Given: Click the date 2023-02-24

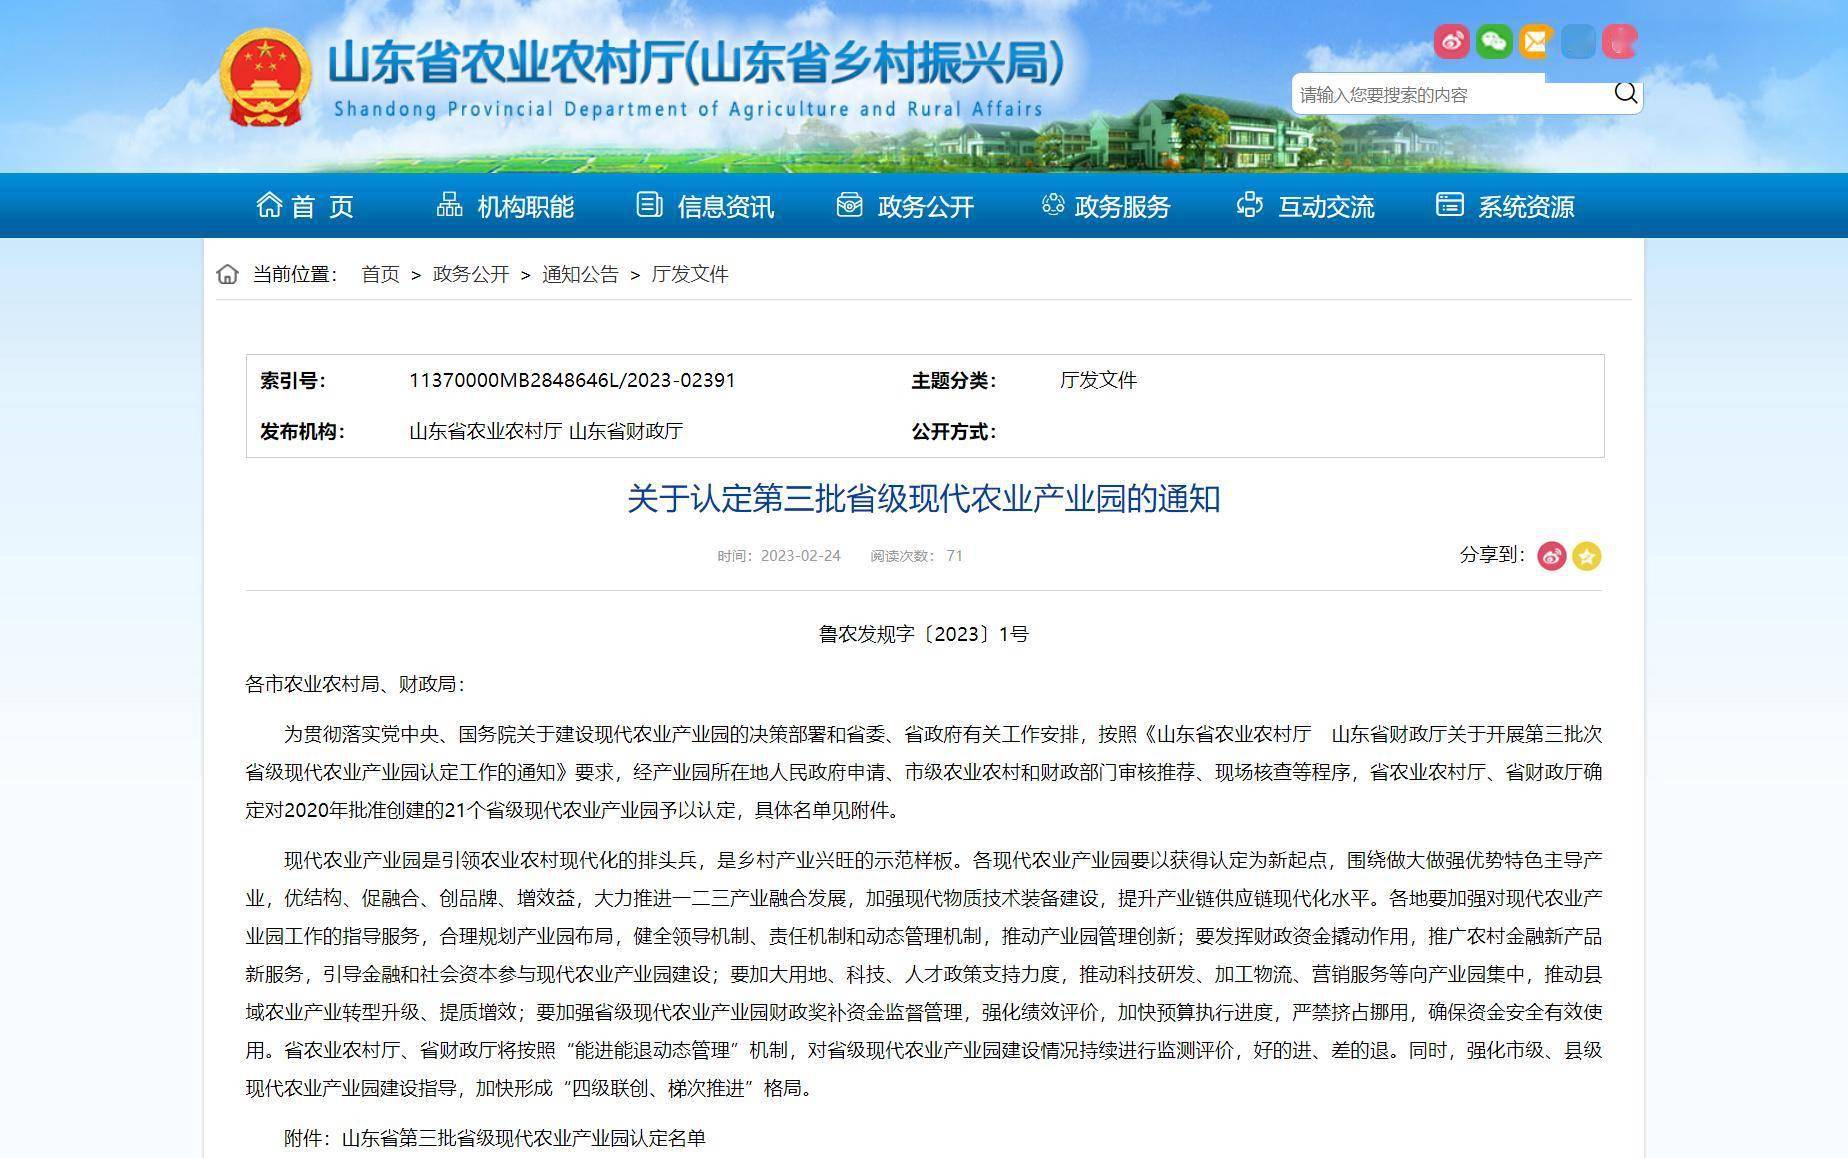Looking at the screenshot, I should point(800,556).
